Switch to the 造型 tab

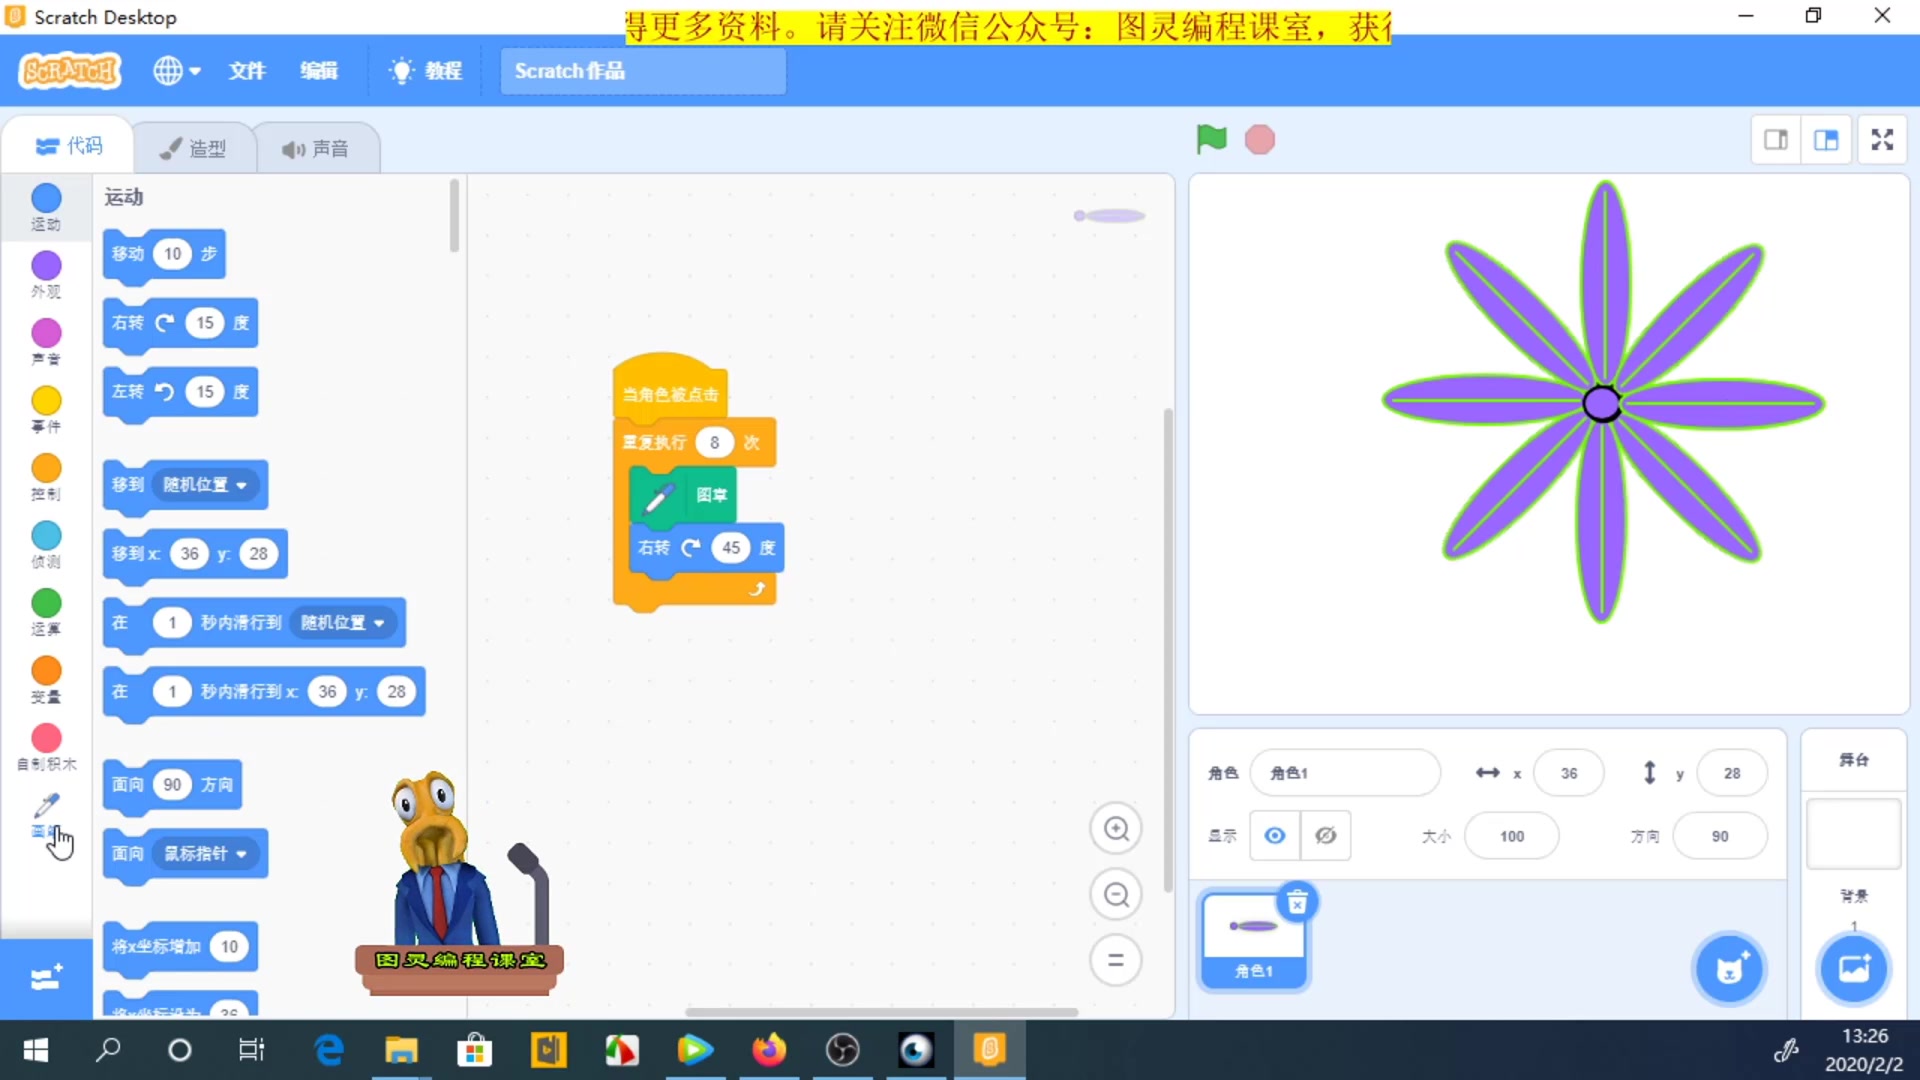tap(194, 146)
